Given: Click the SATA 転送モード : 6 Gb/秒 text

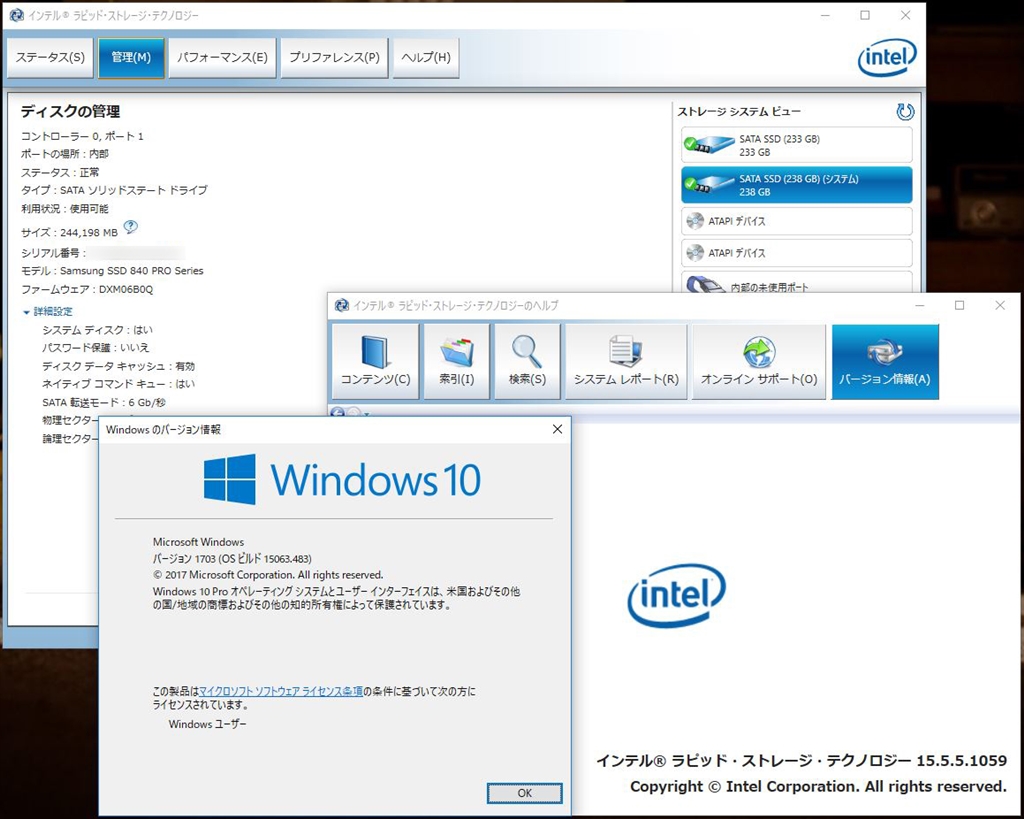Looking at the screenshot, I should click(104, 402).
